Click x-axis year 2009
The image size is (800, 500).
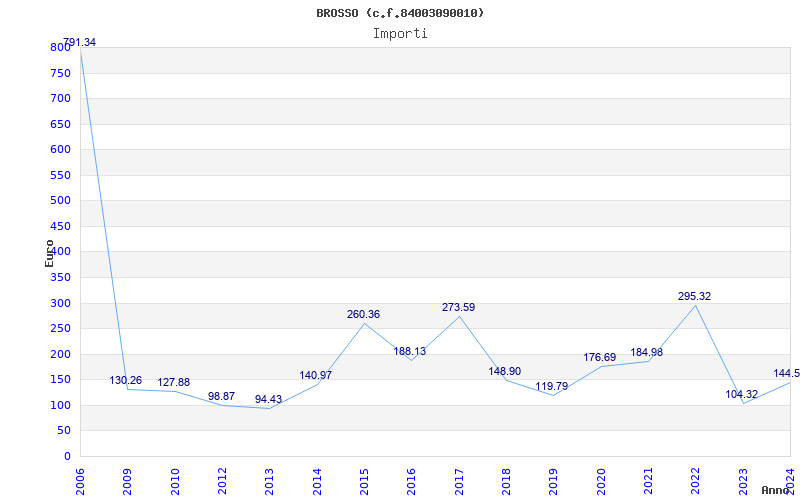point(128,482)
